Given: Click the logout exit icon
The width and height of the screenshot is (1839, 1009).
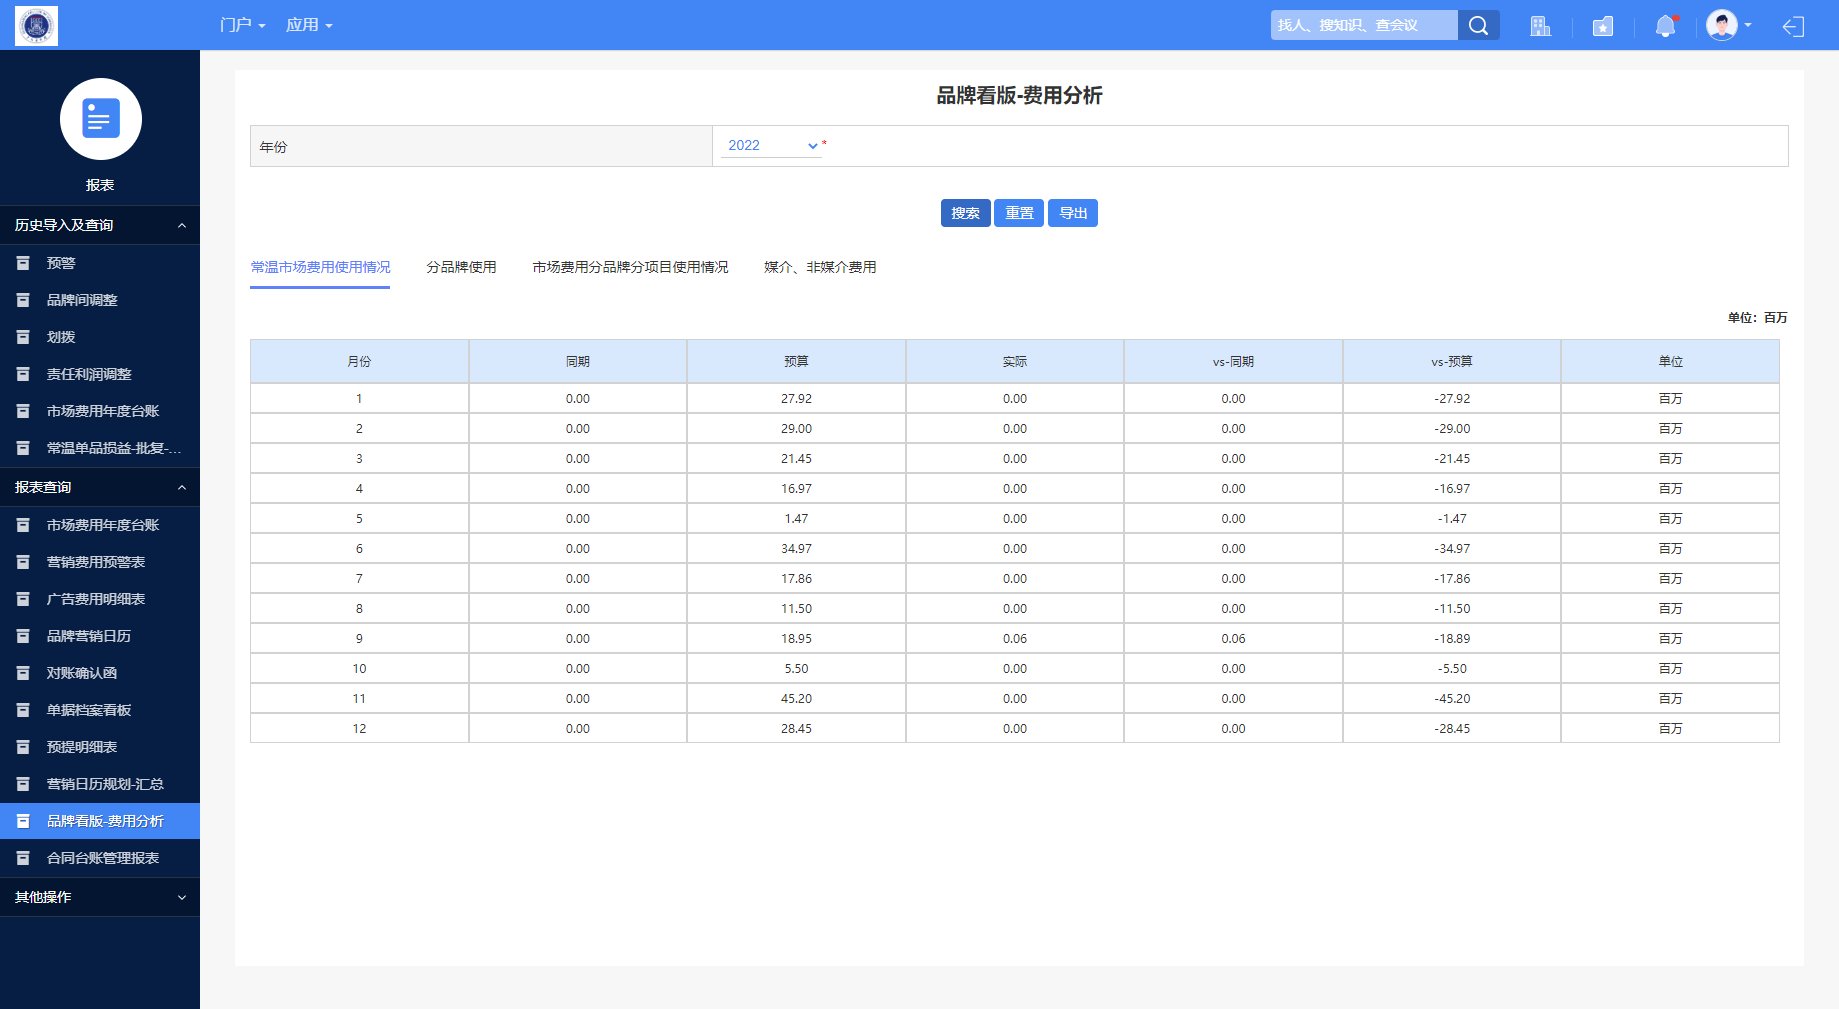Looking at the screenshot, I should pyautogui.click(x=1793, y=26).
